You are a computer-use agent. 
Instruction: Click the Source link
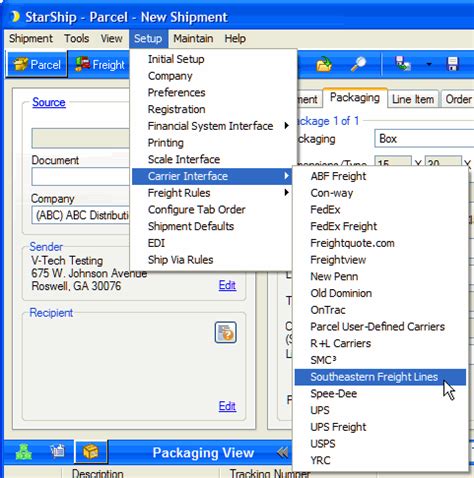pos(49,102)
